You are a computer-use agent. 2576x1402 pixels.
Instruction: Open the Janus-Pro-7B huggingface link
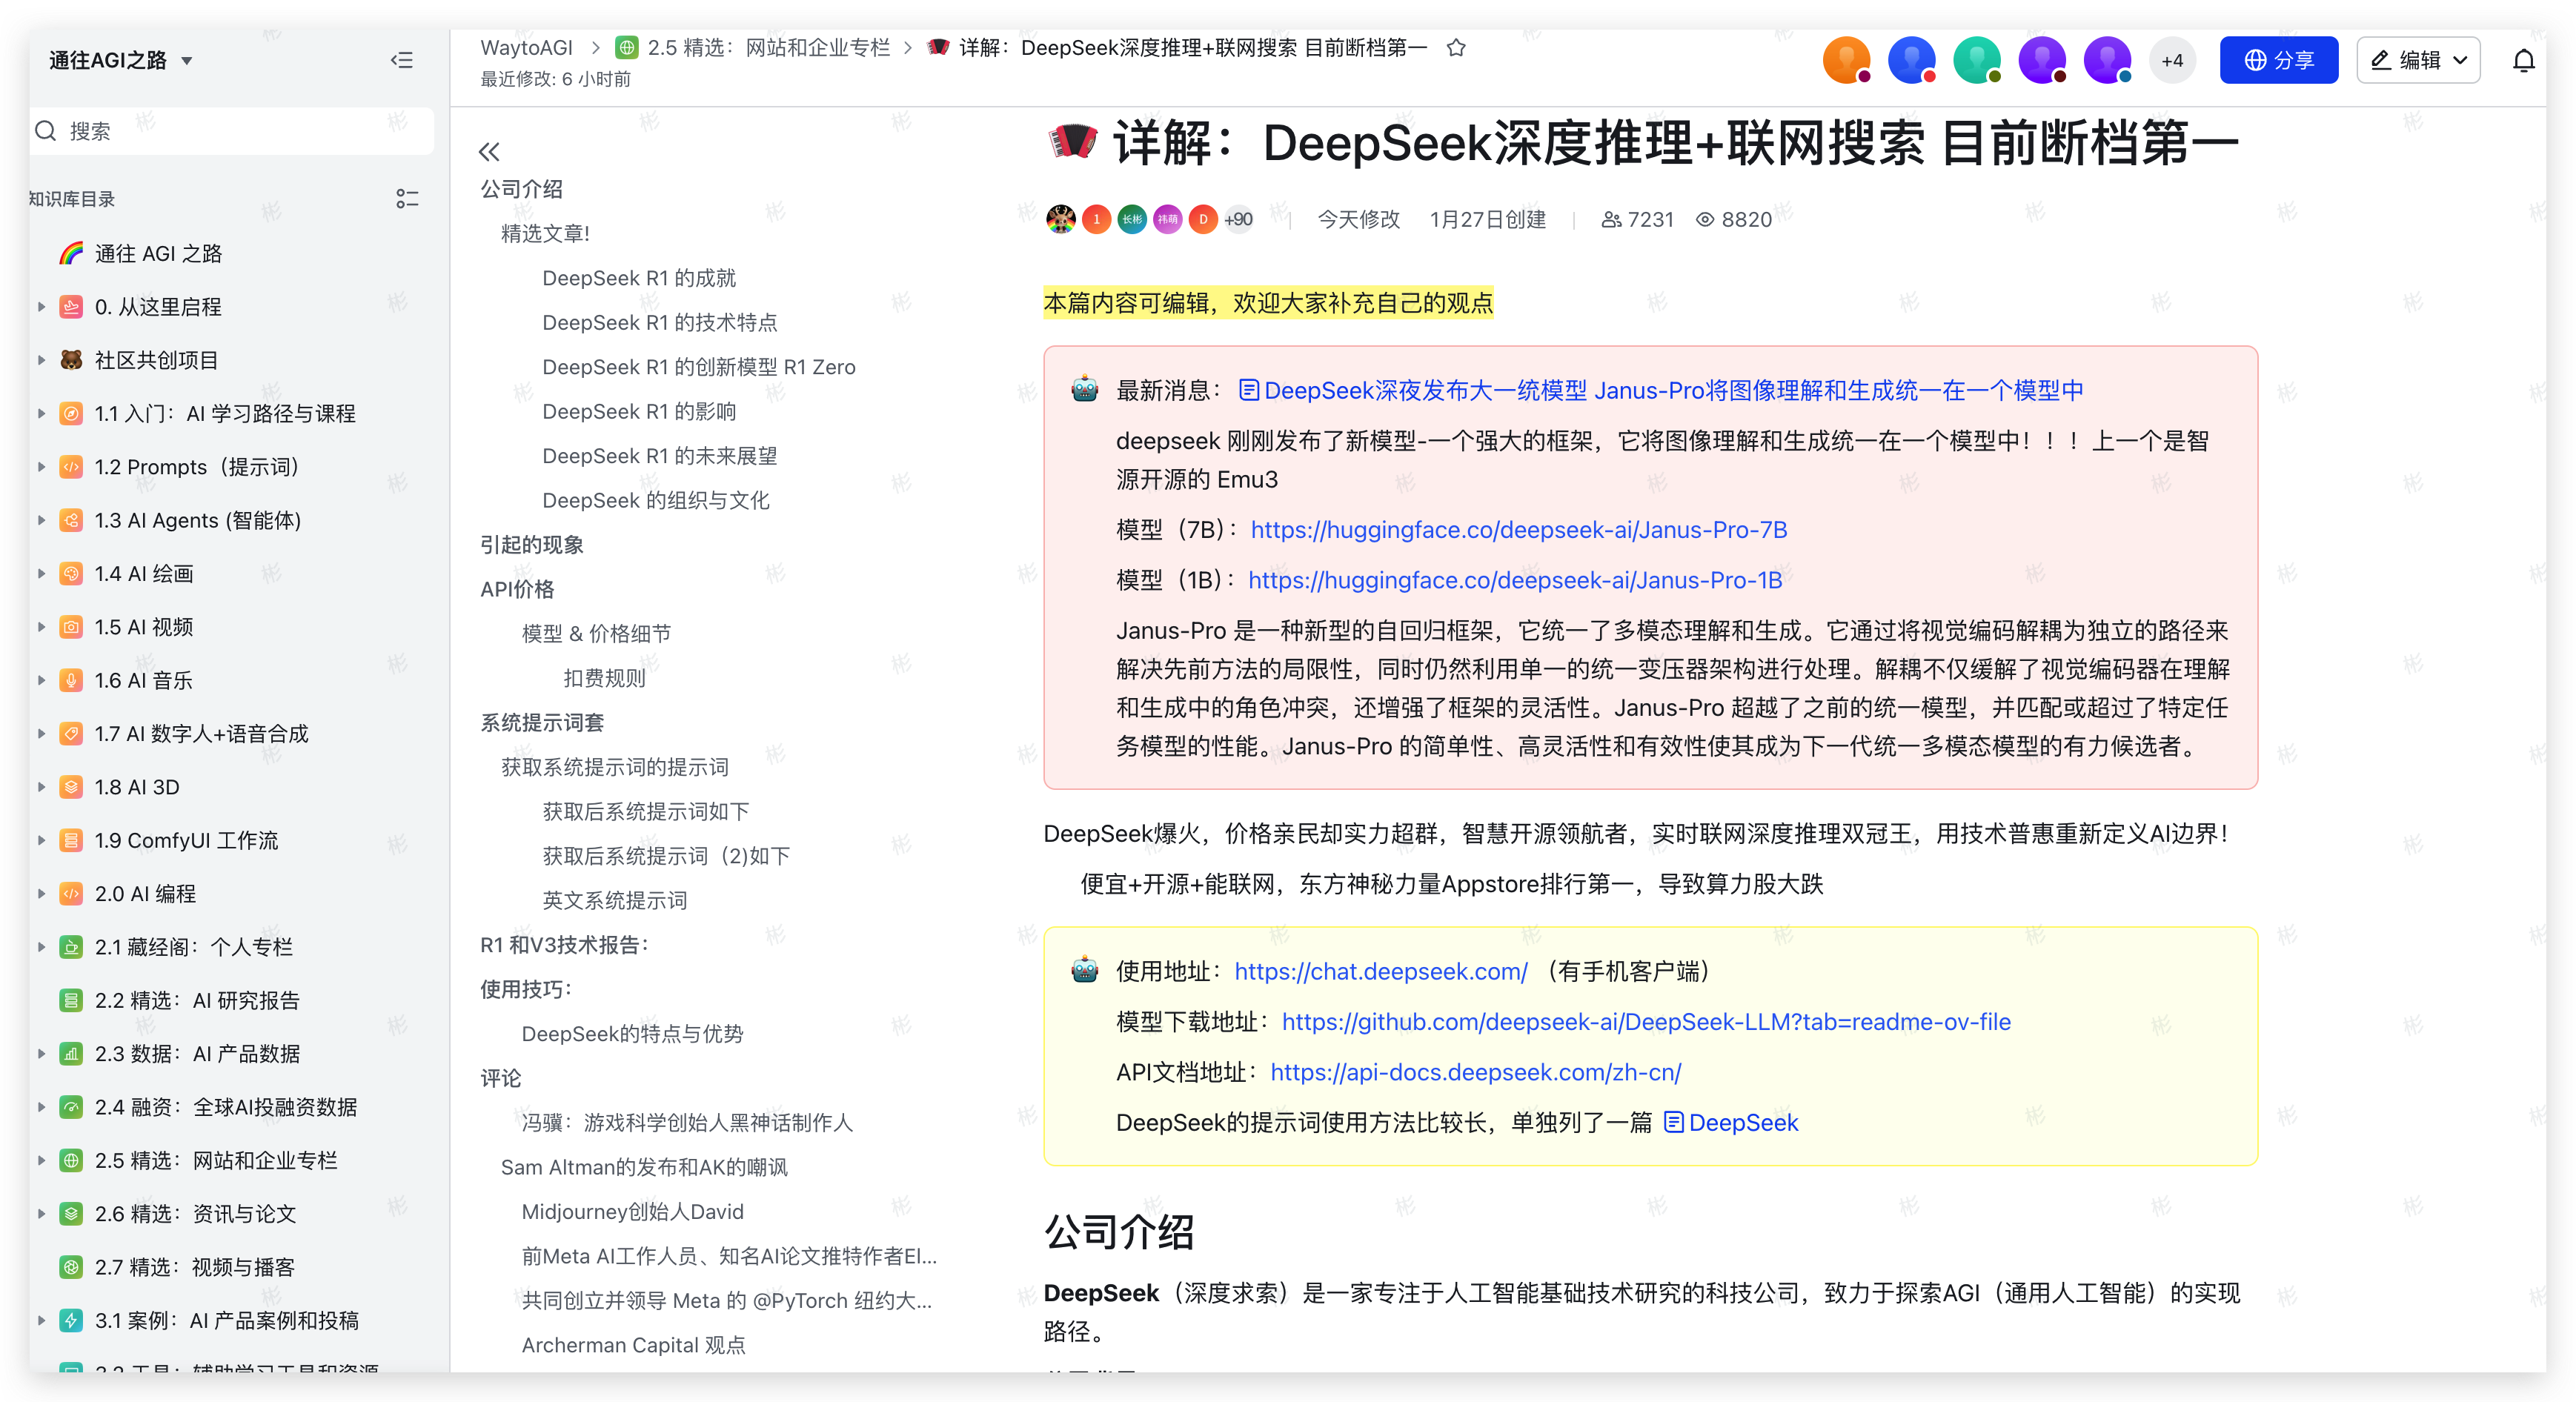point(1518,530)
